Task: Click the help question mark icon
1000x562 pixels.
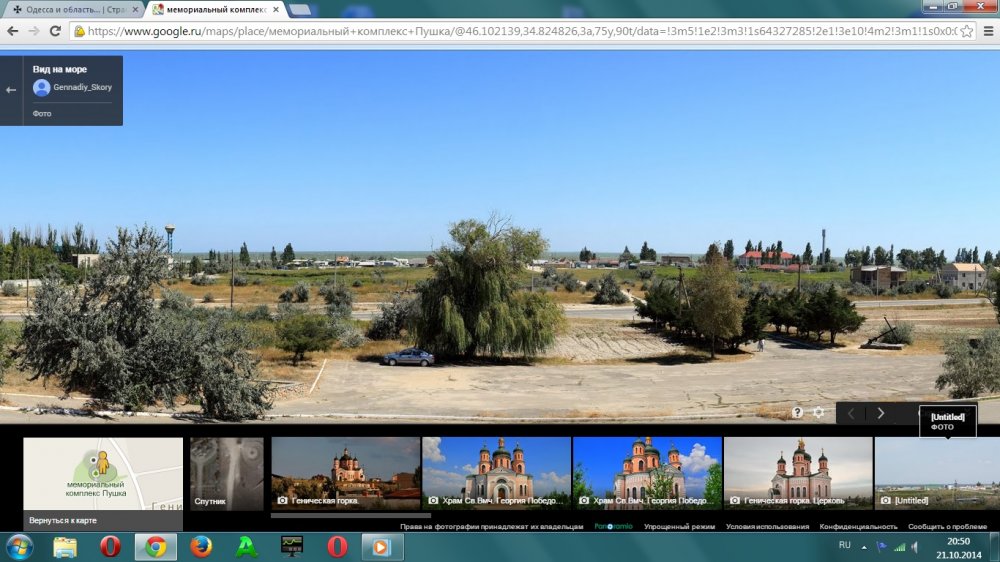Action: click(797, 412)
